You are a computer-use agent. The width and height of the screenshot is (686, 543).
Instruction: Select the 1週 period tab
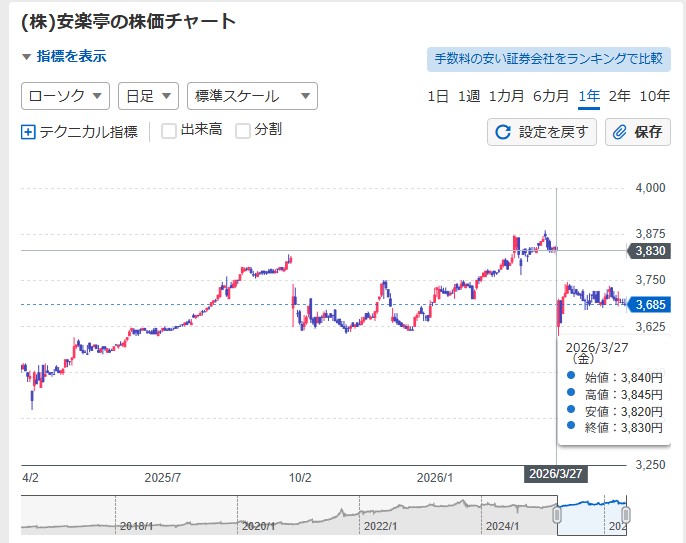click(x=469, y=96)
